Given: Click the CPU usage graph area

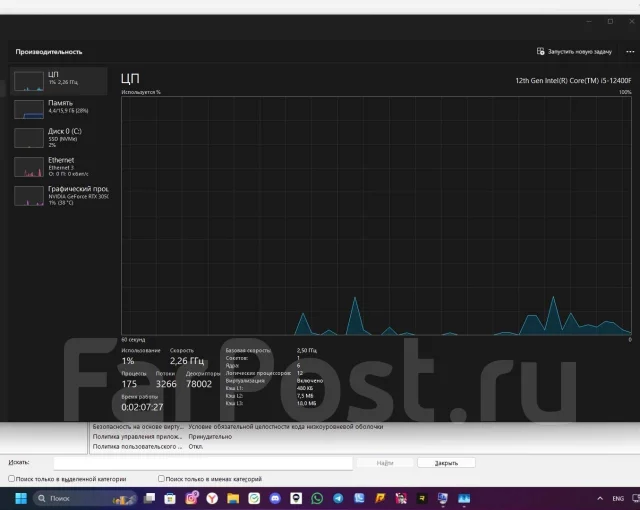Looking at the screenshot, I should tap(376, 216).
